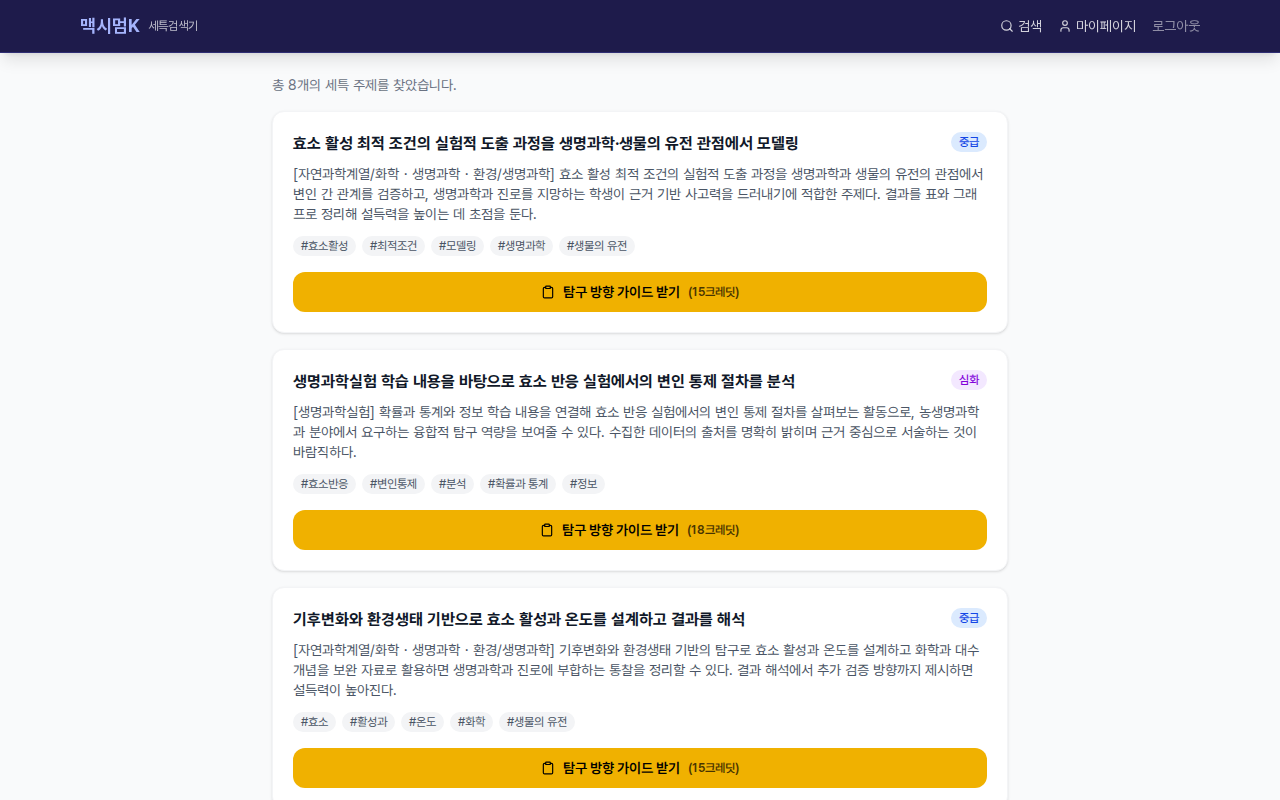Click clipboard icon in the 기후변화 card's guide button
This screenshot has width=1280, height=800.
548,768
